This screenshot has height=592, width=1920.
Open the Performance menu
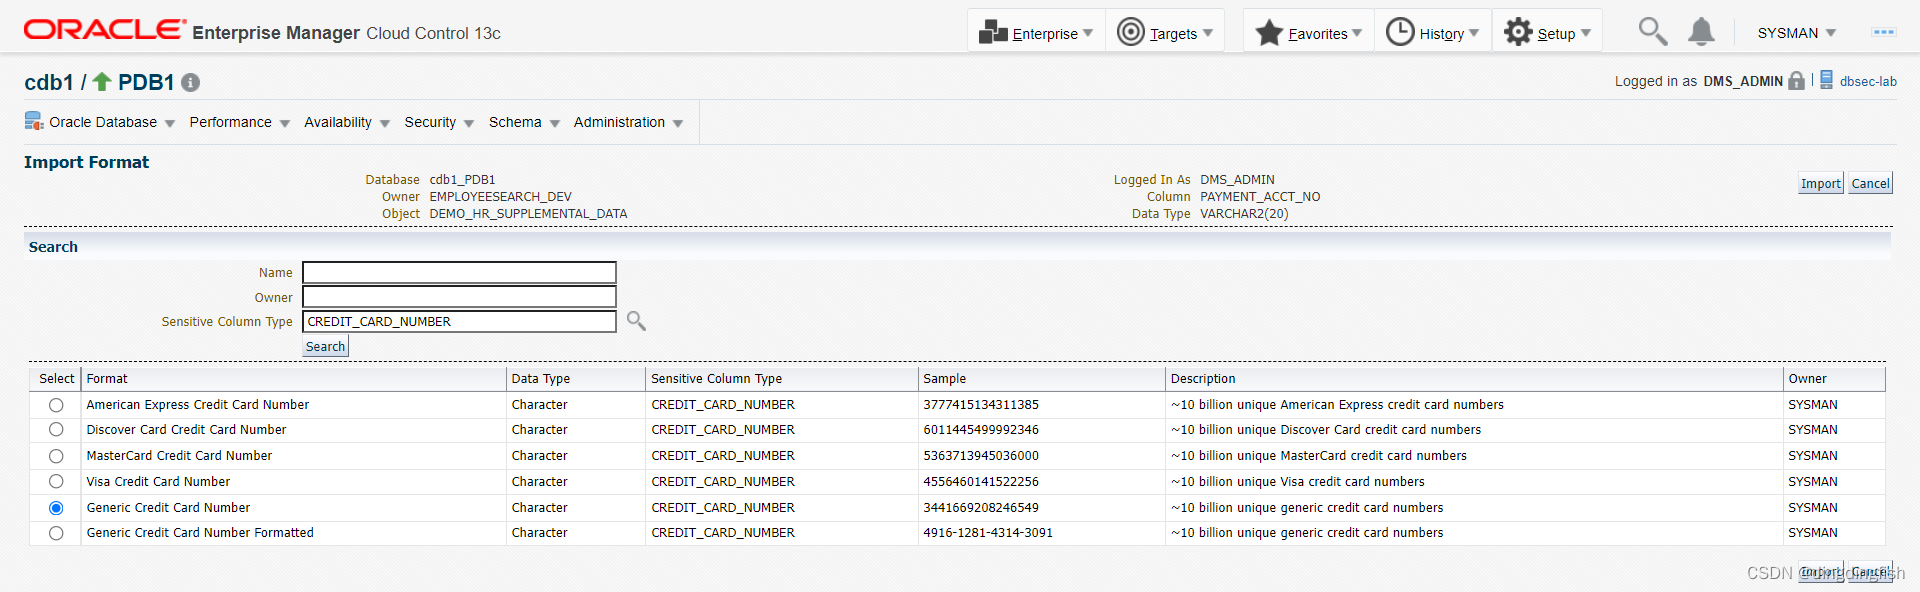pos(230,122)
